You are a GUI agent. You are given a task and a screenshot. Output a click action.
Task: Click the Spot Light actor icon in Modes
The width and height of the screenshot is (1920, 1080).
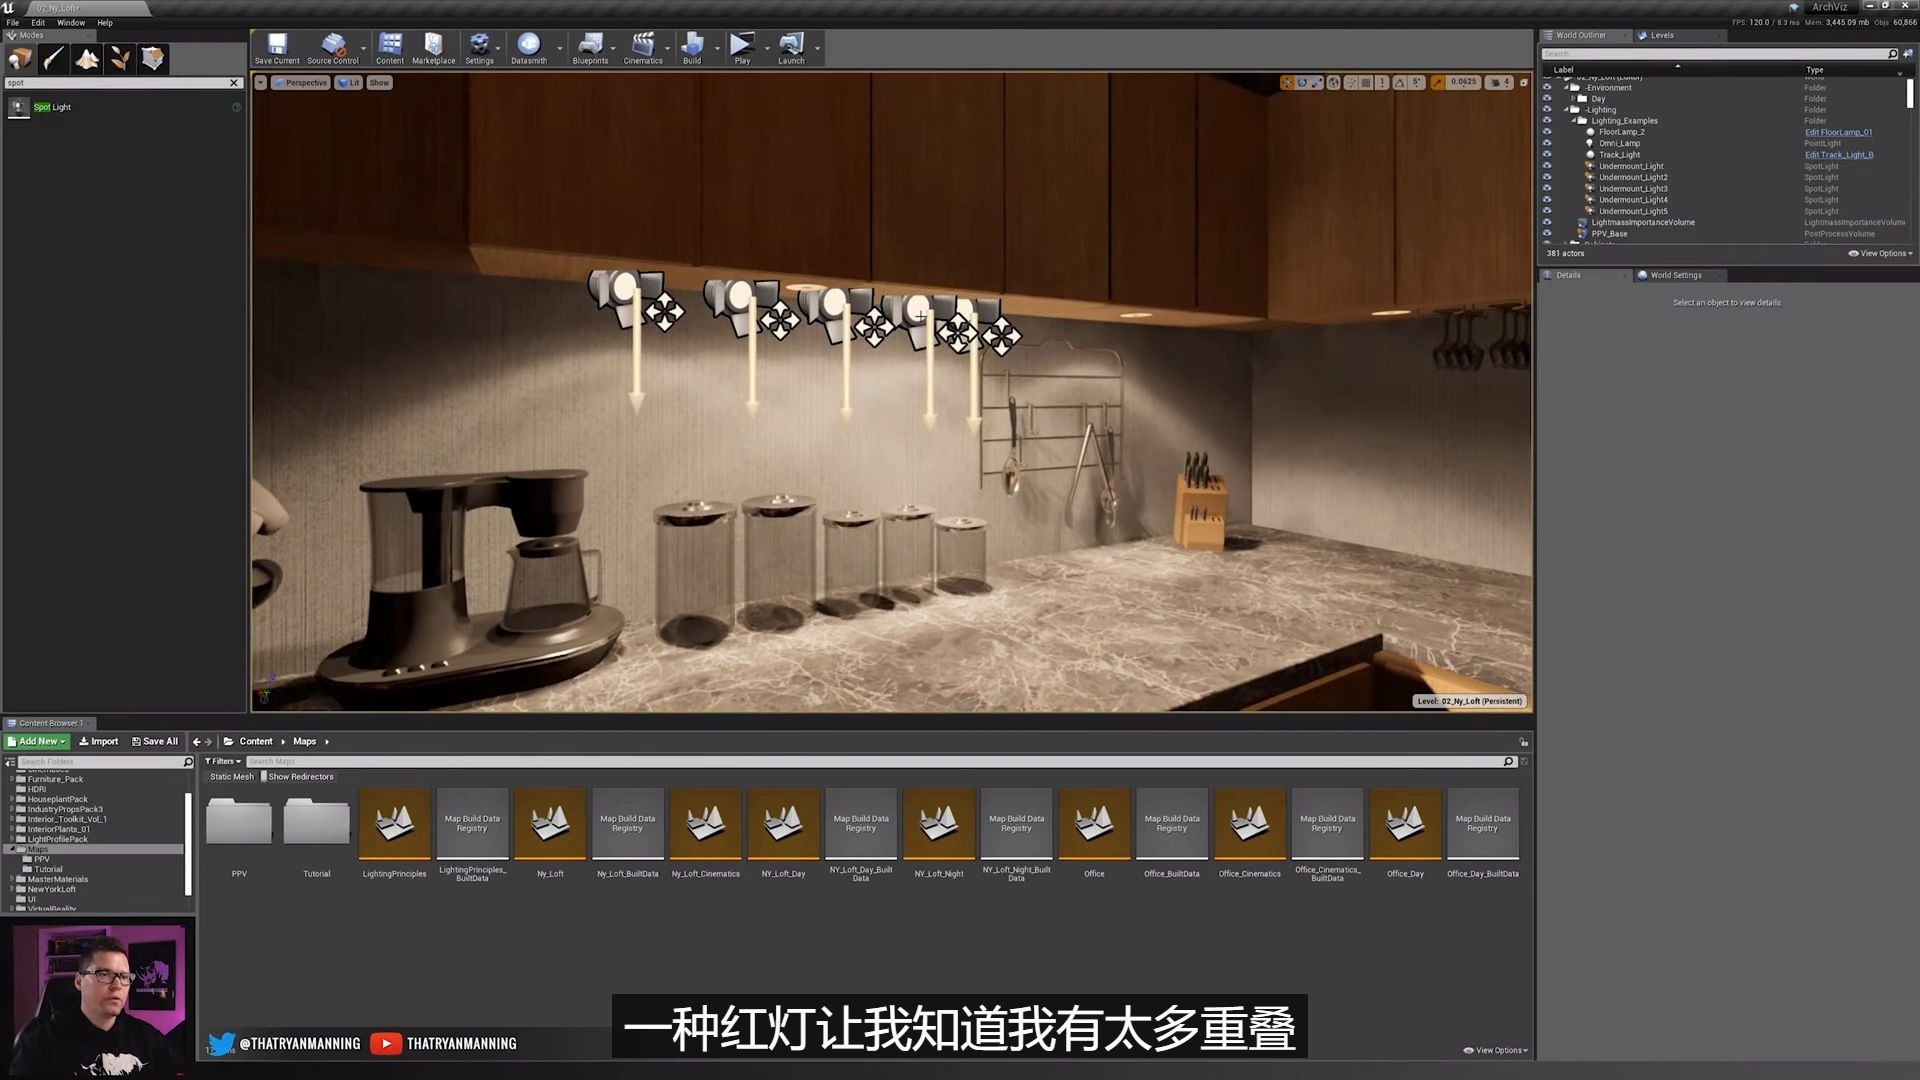(19, 107)
